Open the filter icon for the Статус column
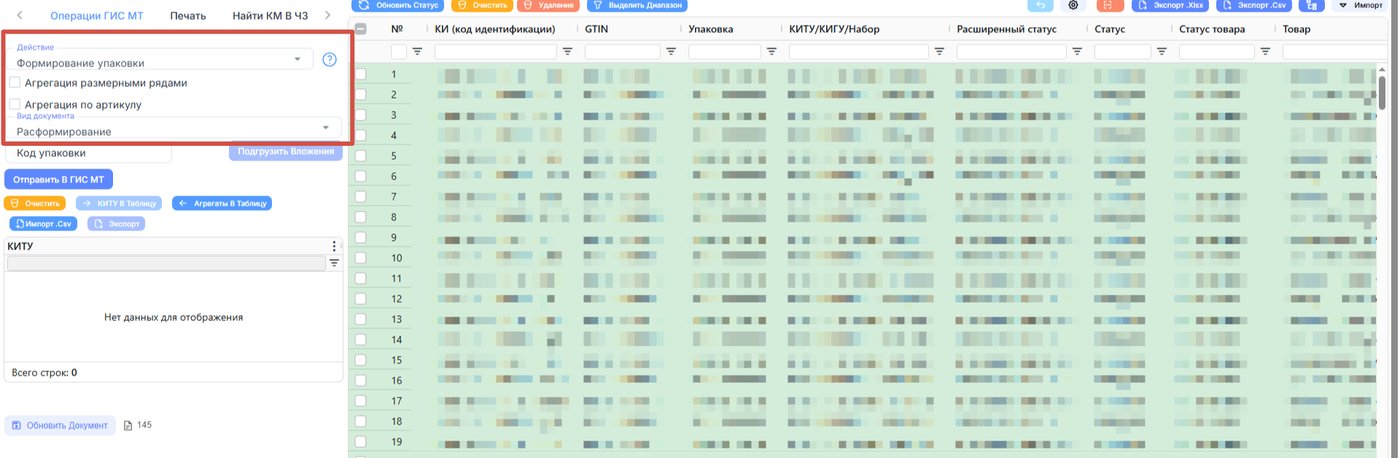 1163,51
